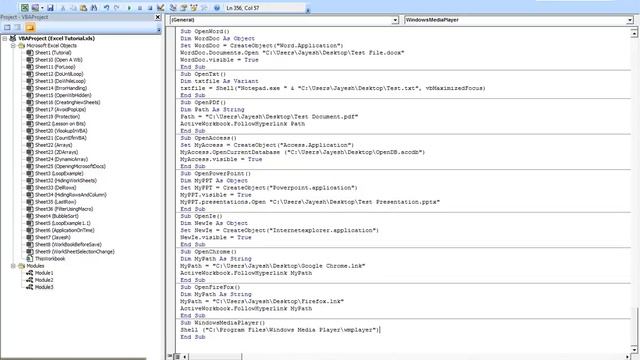The width and height of the screenshot is (640, 360).
Task: Click the View Code icon in Project pane
Action: tap(7, 27)
